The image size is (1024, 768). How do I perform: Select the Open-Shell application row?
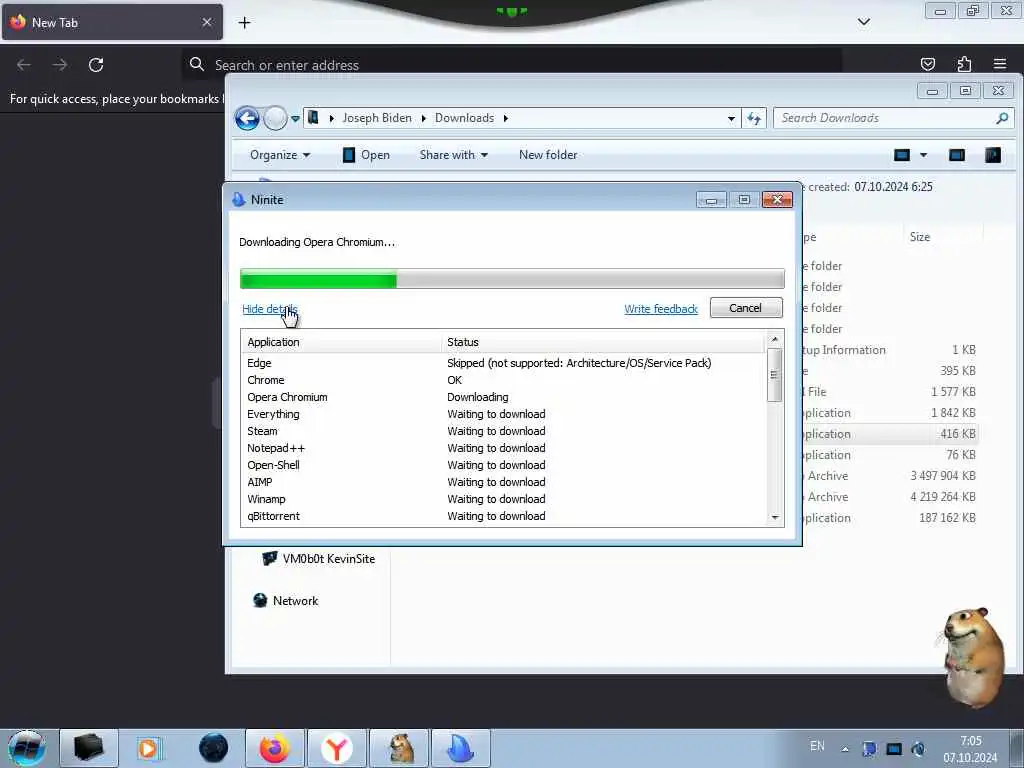(503, 465)
